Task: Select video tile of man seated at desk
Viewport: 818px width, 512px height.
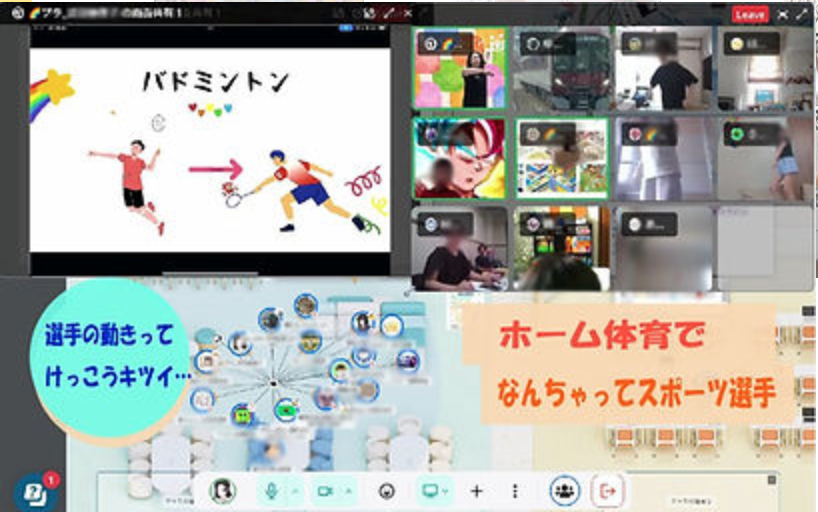Action: 460,248
